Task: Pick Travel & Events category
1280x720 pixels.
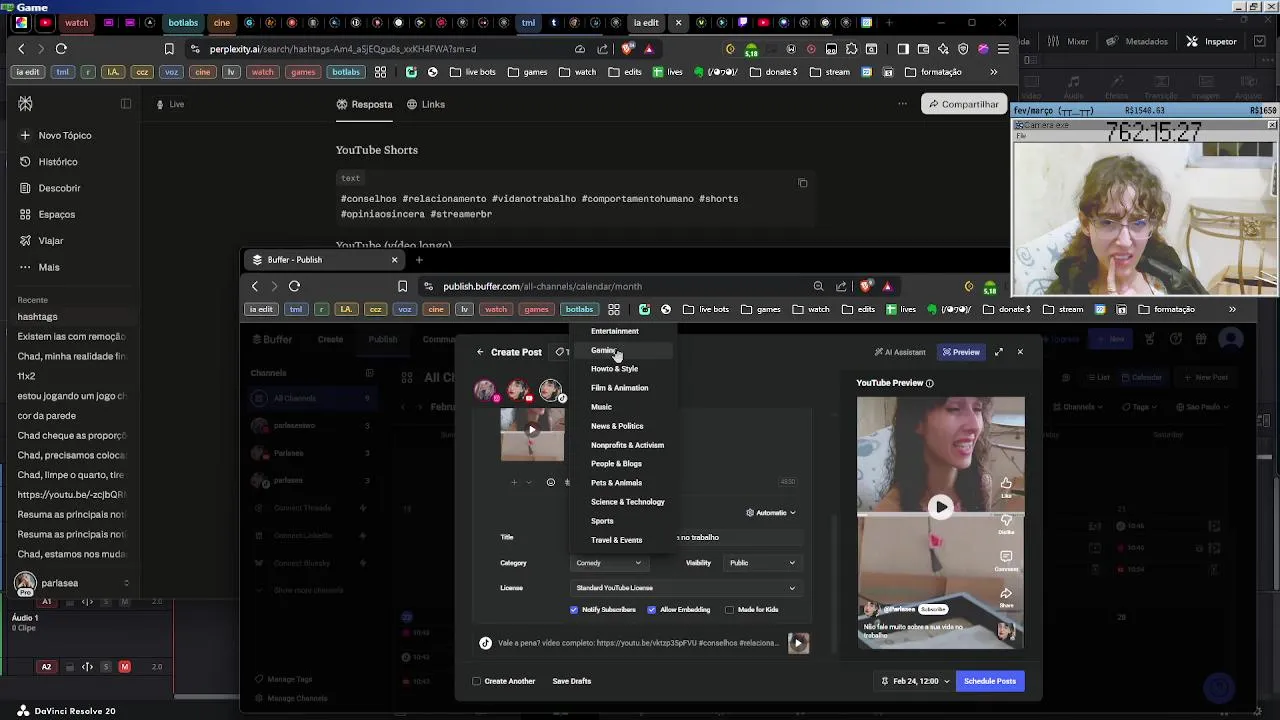Action: (616, 540)
